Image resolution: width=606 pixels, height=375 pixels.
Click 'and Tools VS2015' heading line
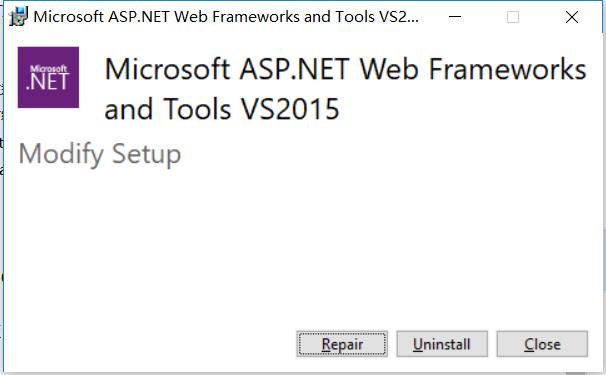coord(222,109)
